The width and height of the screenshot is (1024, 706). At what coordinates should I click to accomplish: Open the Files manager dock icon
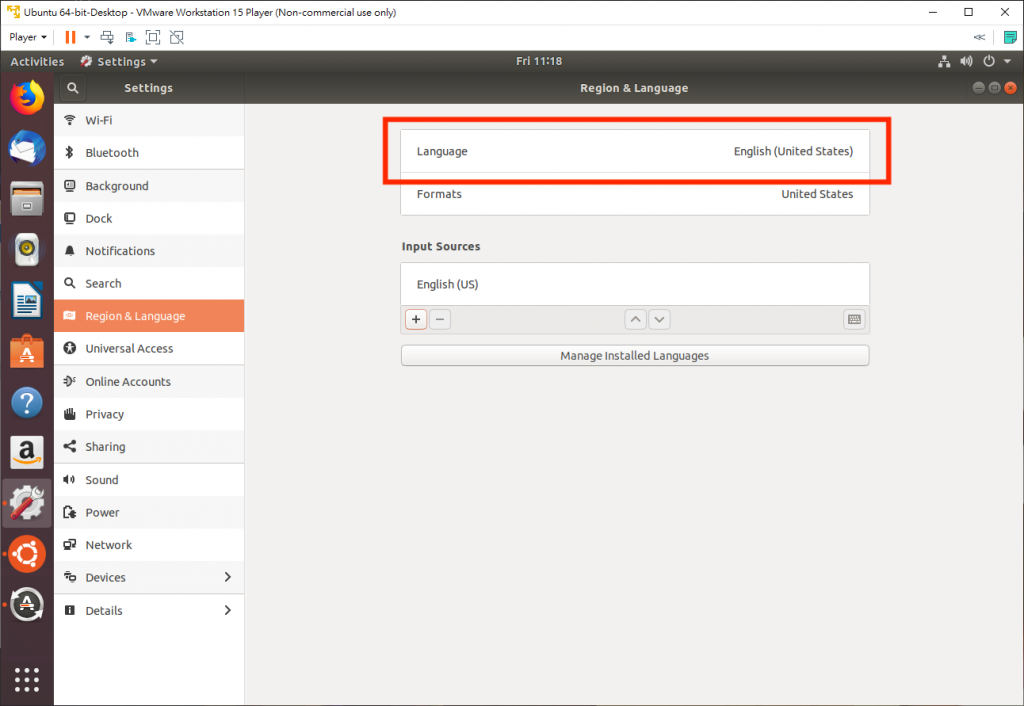click(x=27, y=199)
